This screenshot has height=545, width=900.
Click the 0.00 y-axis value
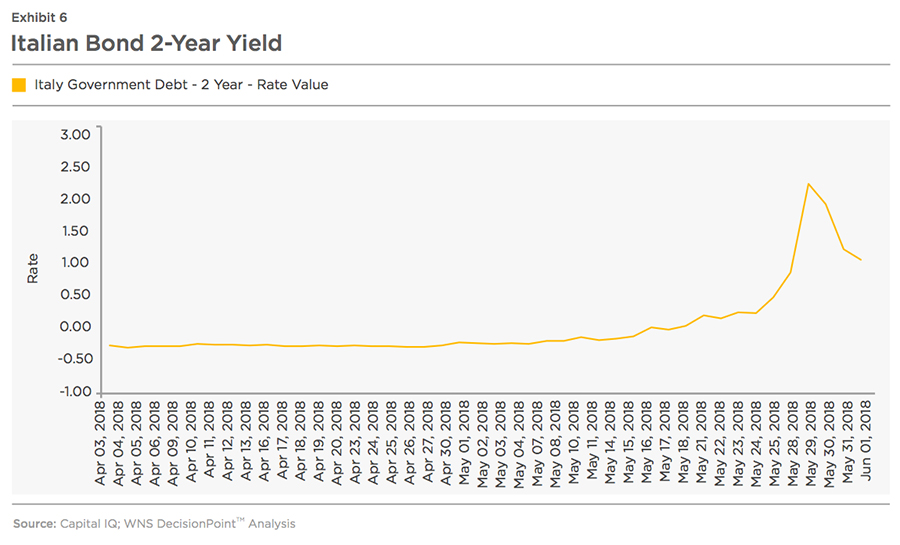[75, 327]
